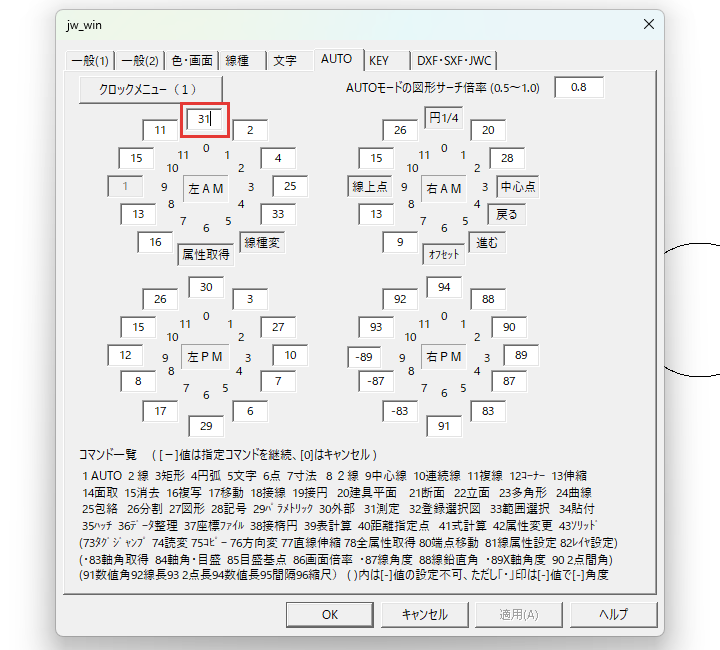Click the 左AM 11 o'clock input box showing 11
This screenshot has height=650, width=720.
[x=160, y=130]
